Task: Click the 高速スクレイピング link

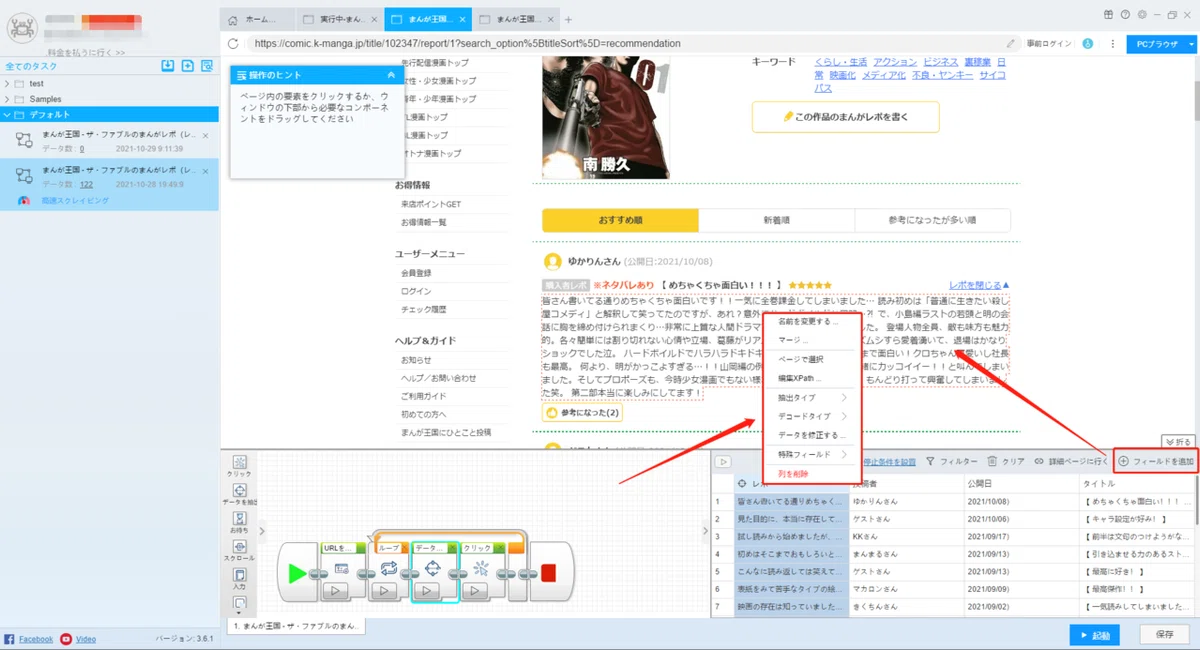Action: click(75, 201)
